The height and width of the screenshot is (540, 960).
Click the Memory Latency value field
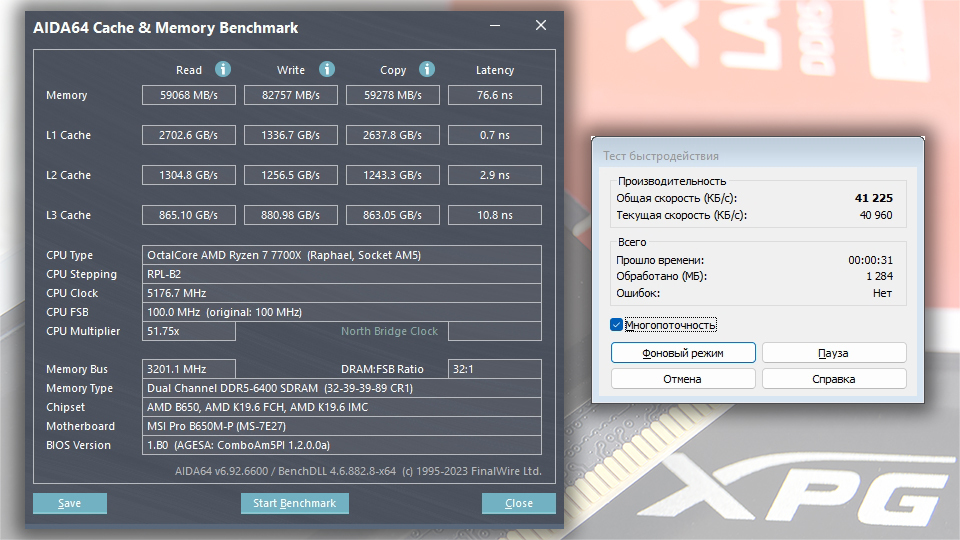click(x=495, y=95)
